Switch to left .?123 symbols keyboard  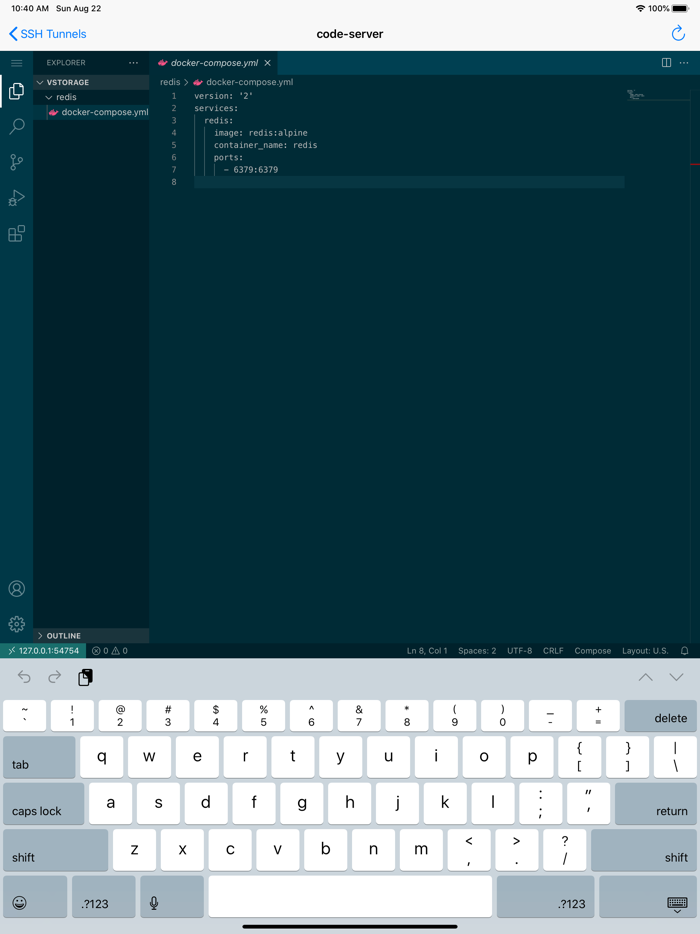[x=104, y=896]
